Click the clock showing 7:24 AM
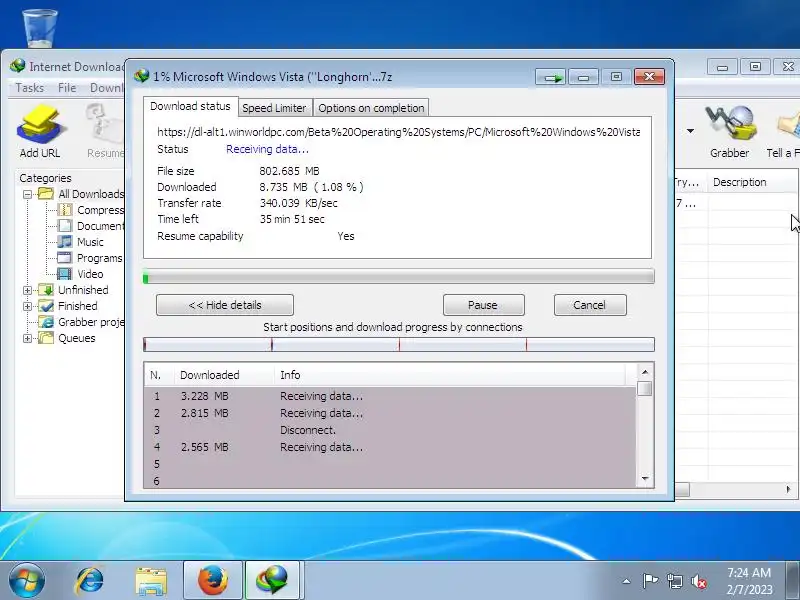Viewport: 800px width, 600px height. (749, 573)
